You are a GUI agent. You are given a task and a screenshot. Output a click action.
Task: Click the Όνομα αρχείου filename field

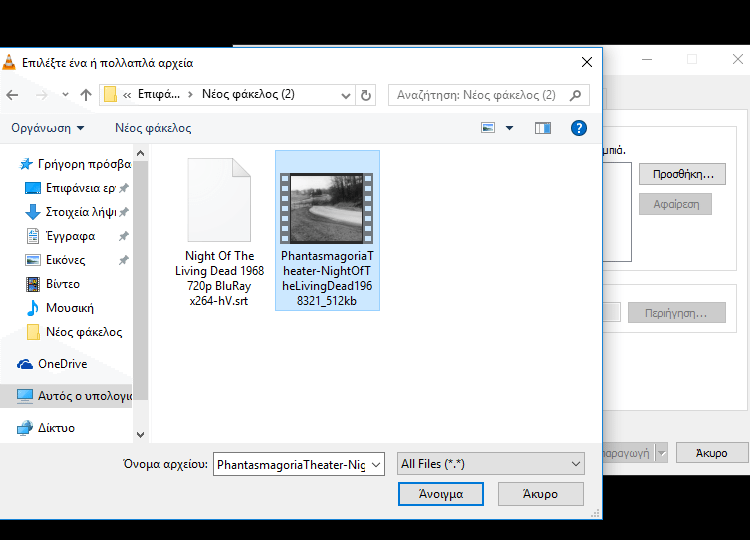tap(291, 464)
